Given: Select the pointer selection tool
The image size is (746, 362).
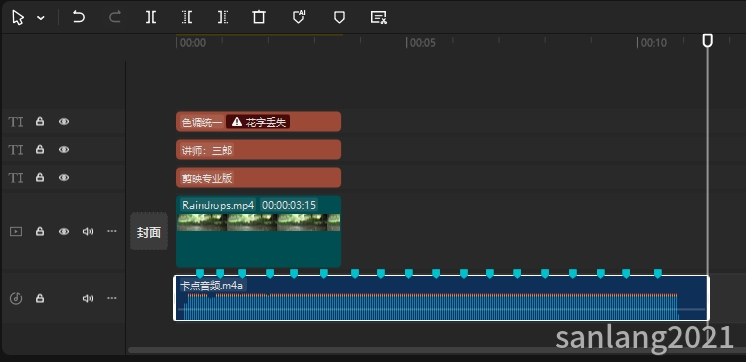Looking at the screenshot, I should click(18, 18).
